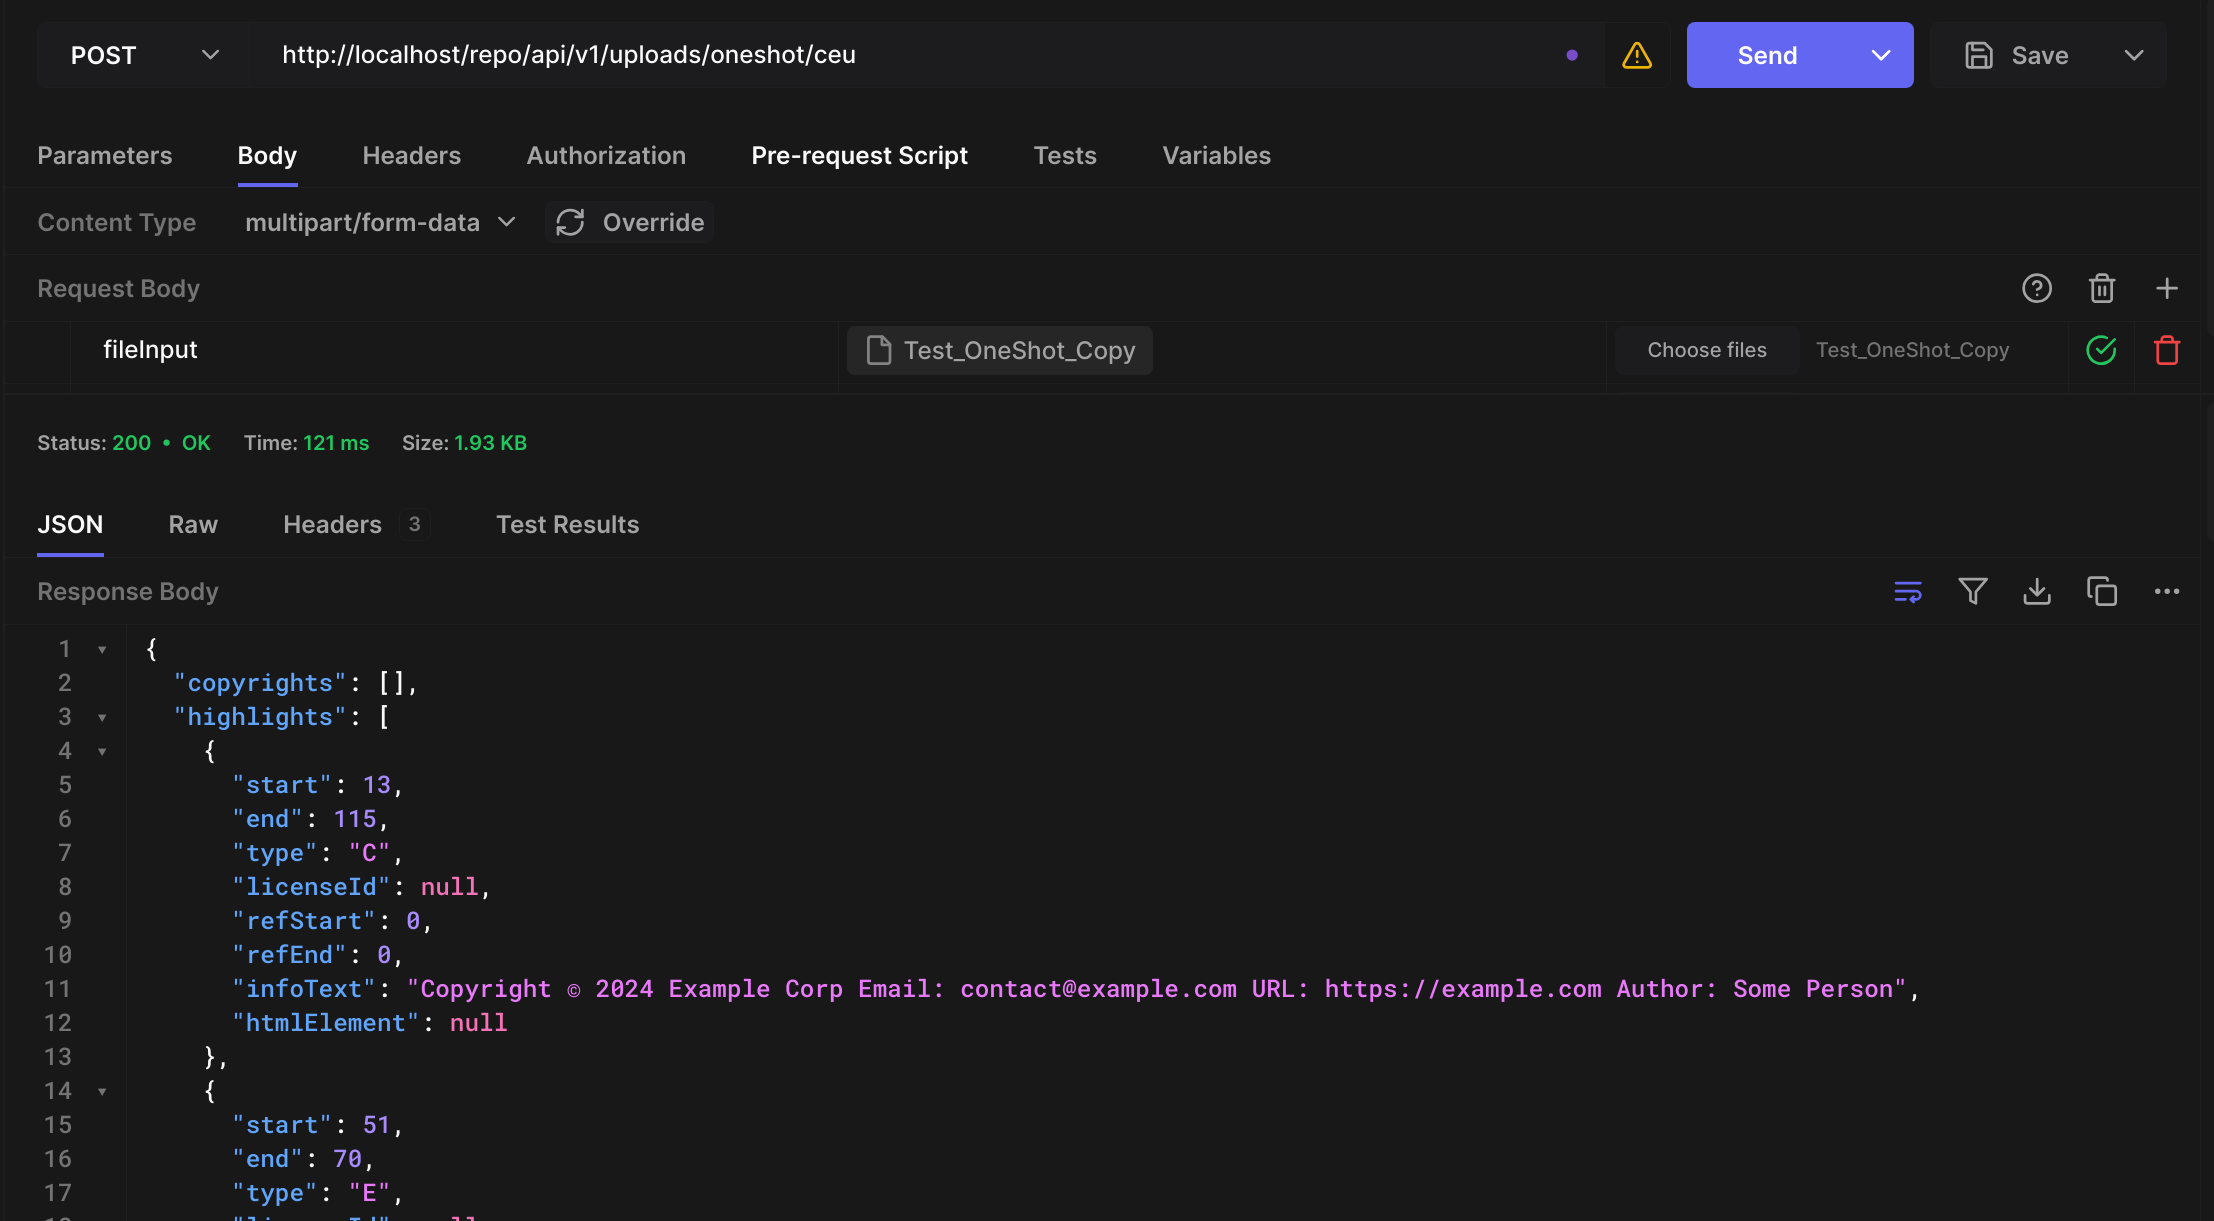Open Authorization tab
The width and height of the screenshot is (2214, 1221).
[606, 155]
